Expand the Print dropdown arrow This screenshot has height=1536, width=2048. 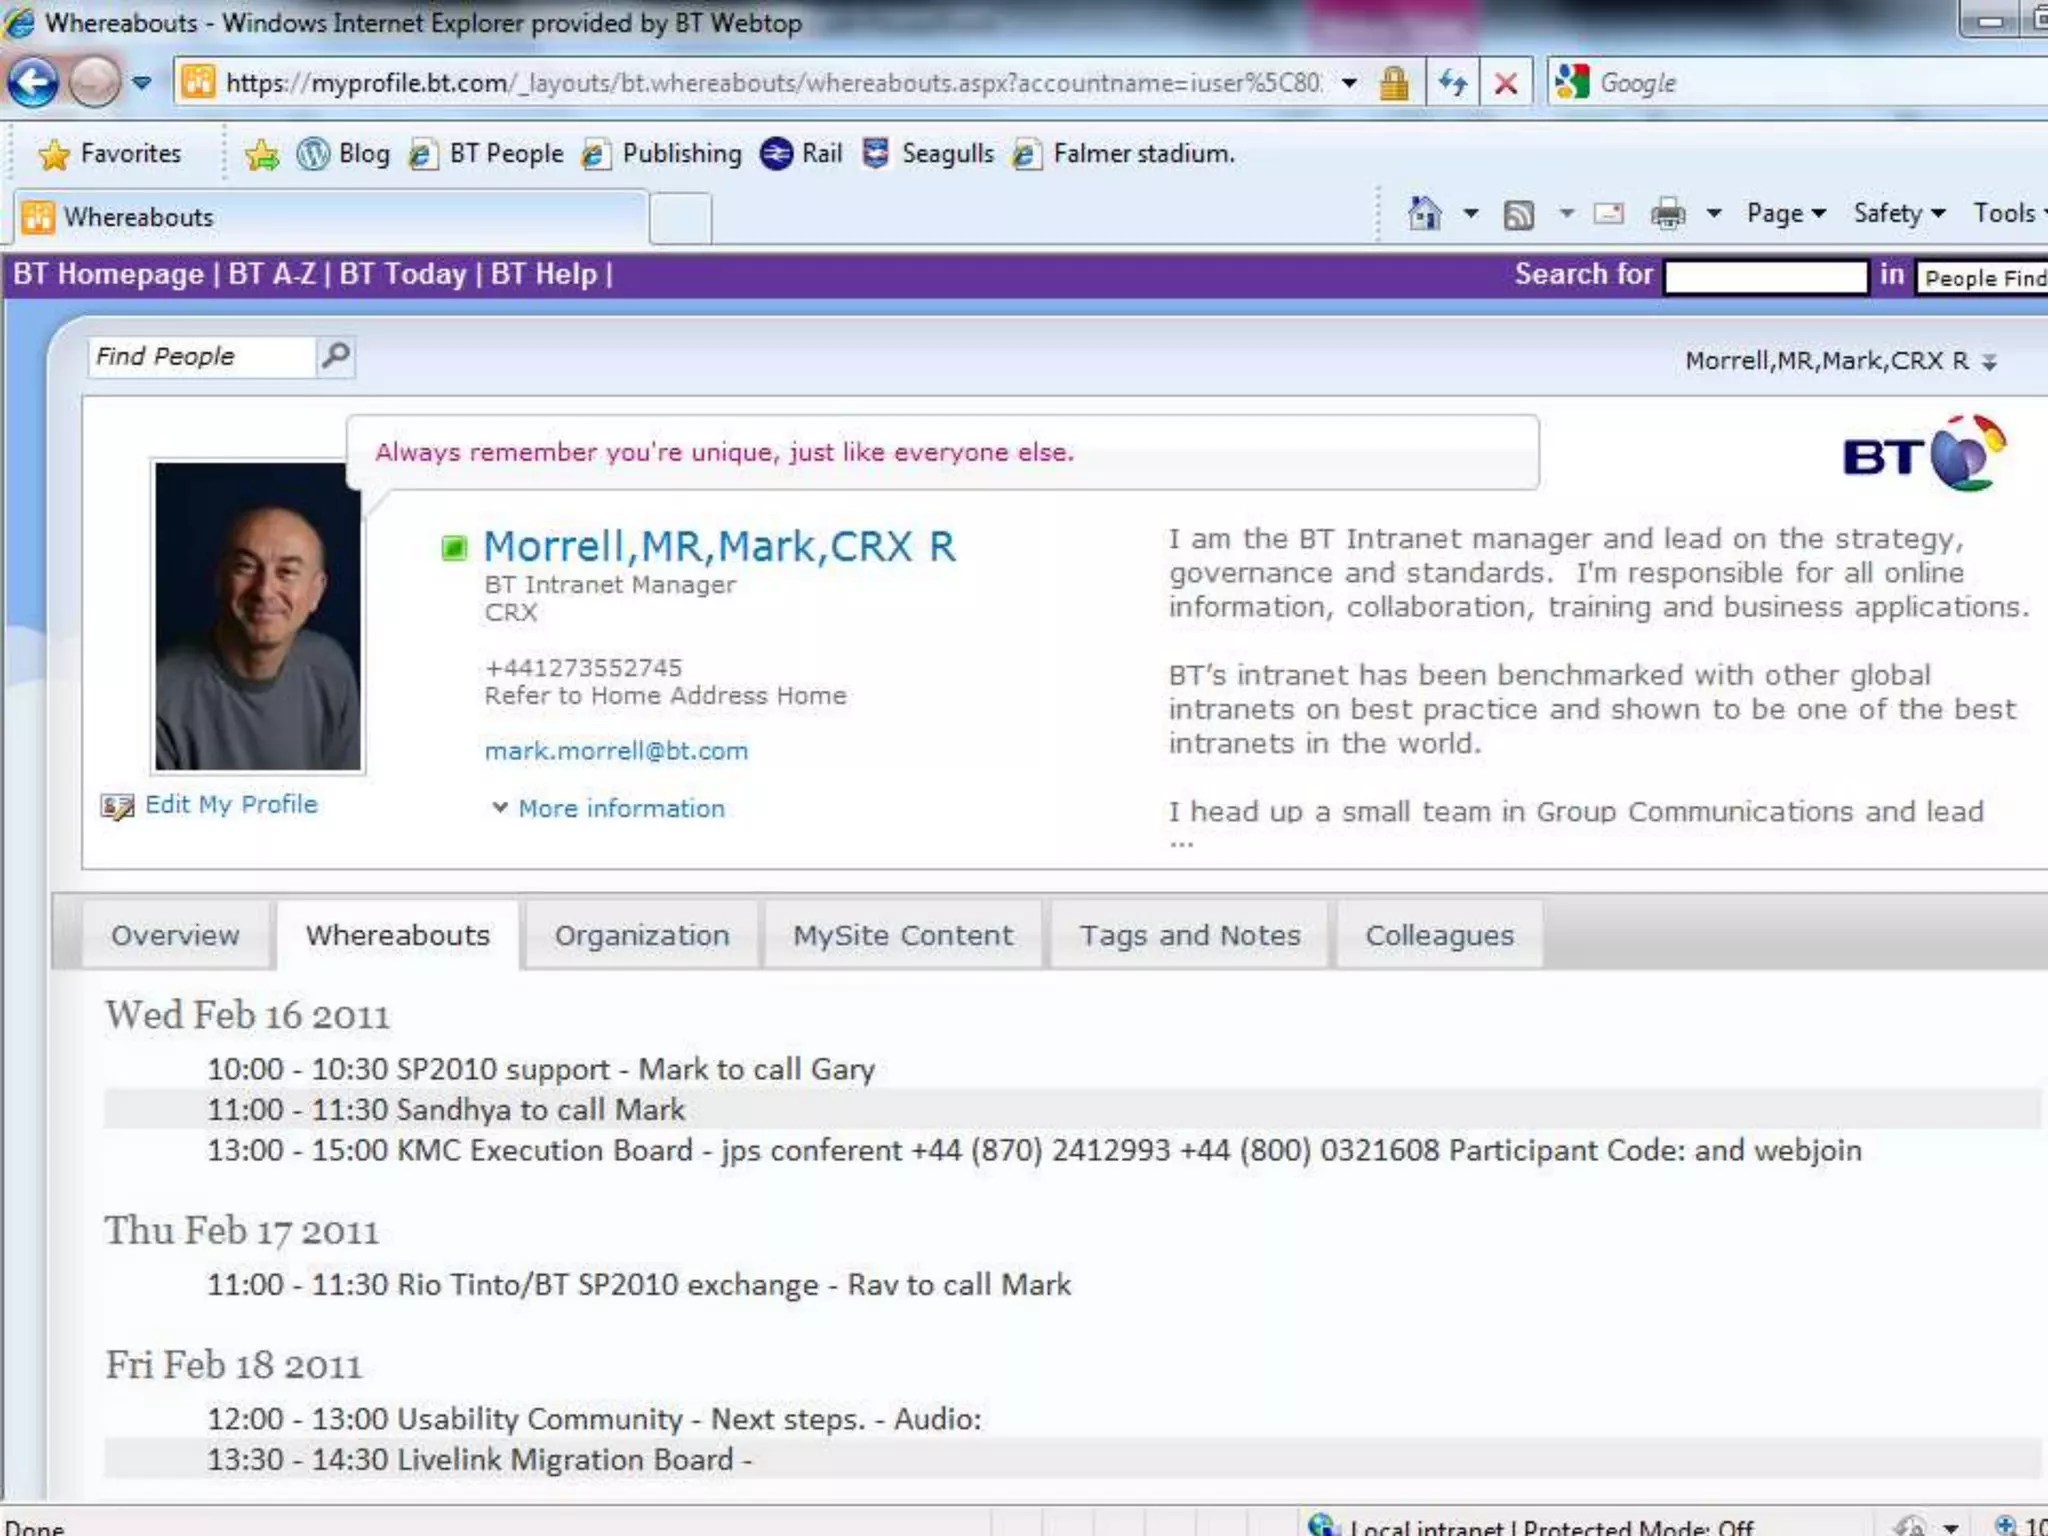[x=1714, y=213]
